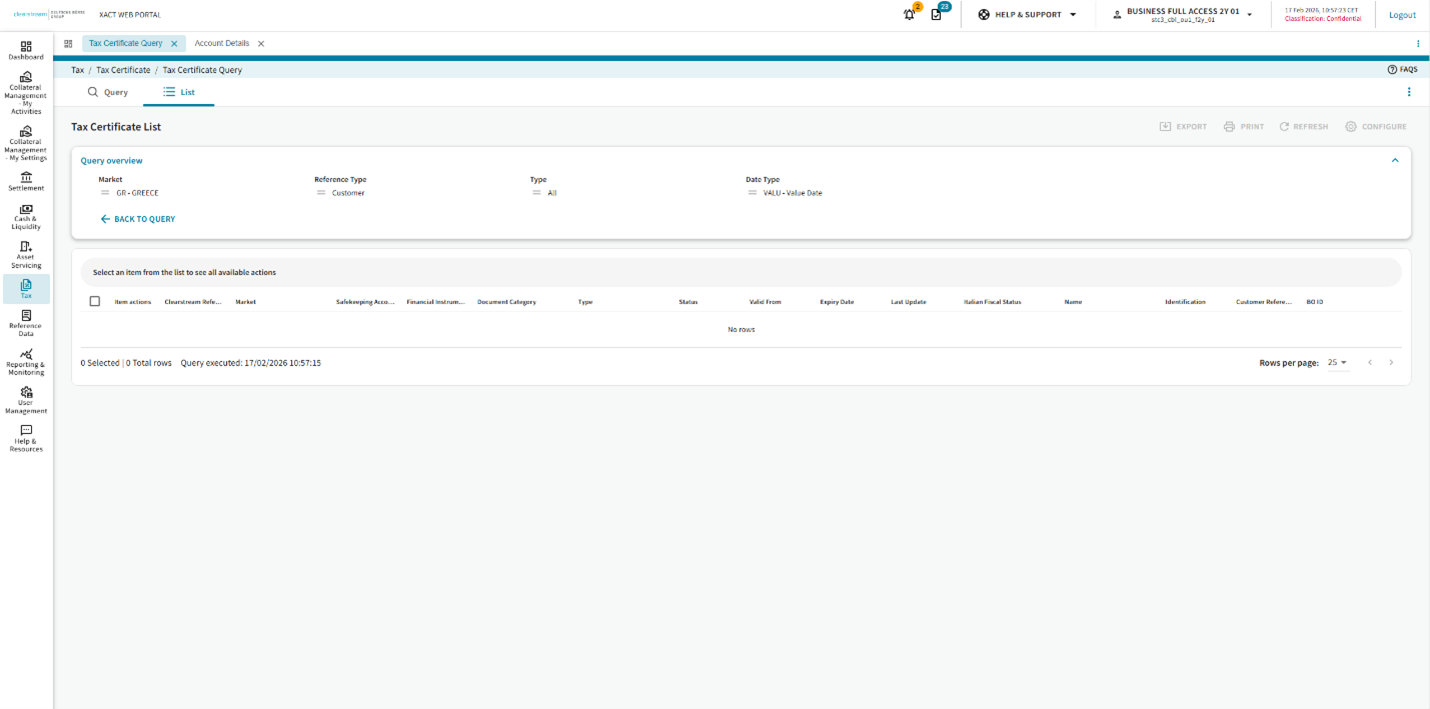
Task: Open Asset Servicing in the sidebar
Action: point(26,254)
